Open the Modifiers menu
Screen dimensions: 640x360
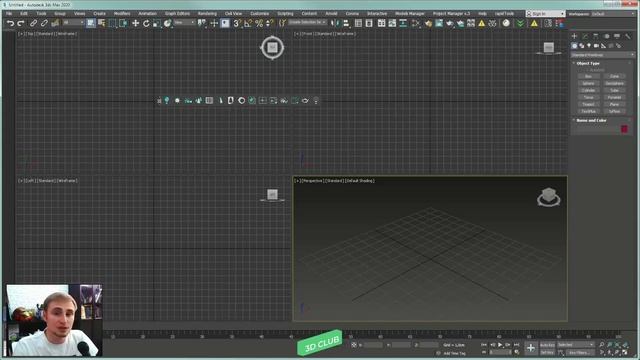pos(122,13)
